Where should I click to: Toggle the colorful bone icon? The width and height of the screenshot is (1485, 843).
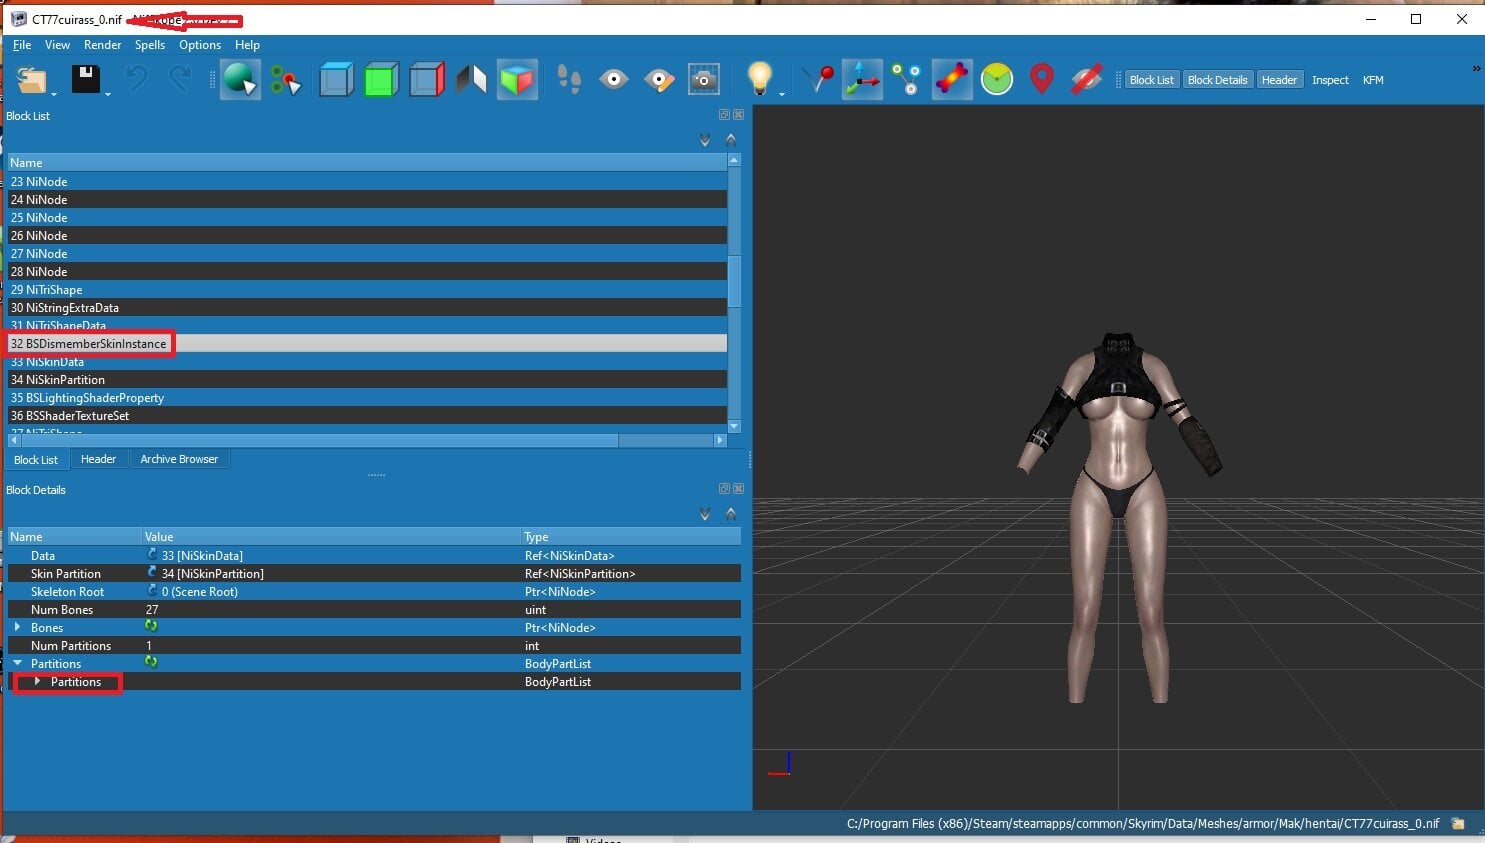[952, 80]
